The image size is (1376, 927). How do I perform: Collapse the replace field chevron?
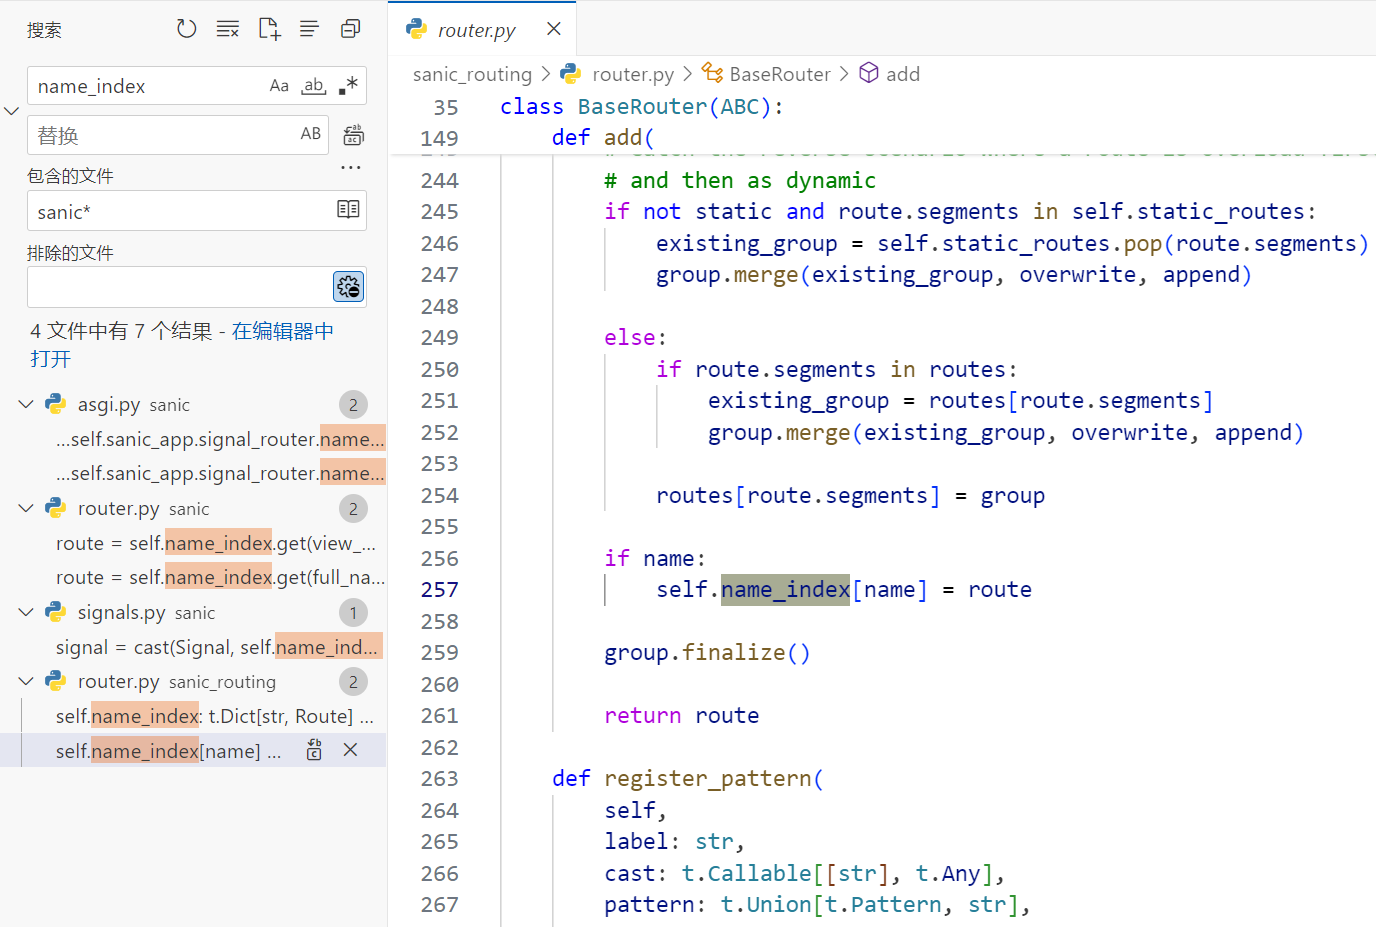pos(12,111)
